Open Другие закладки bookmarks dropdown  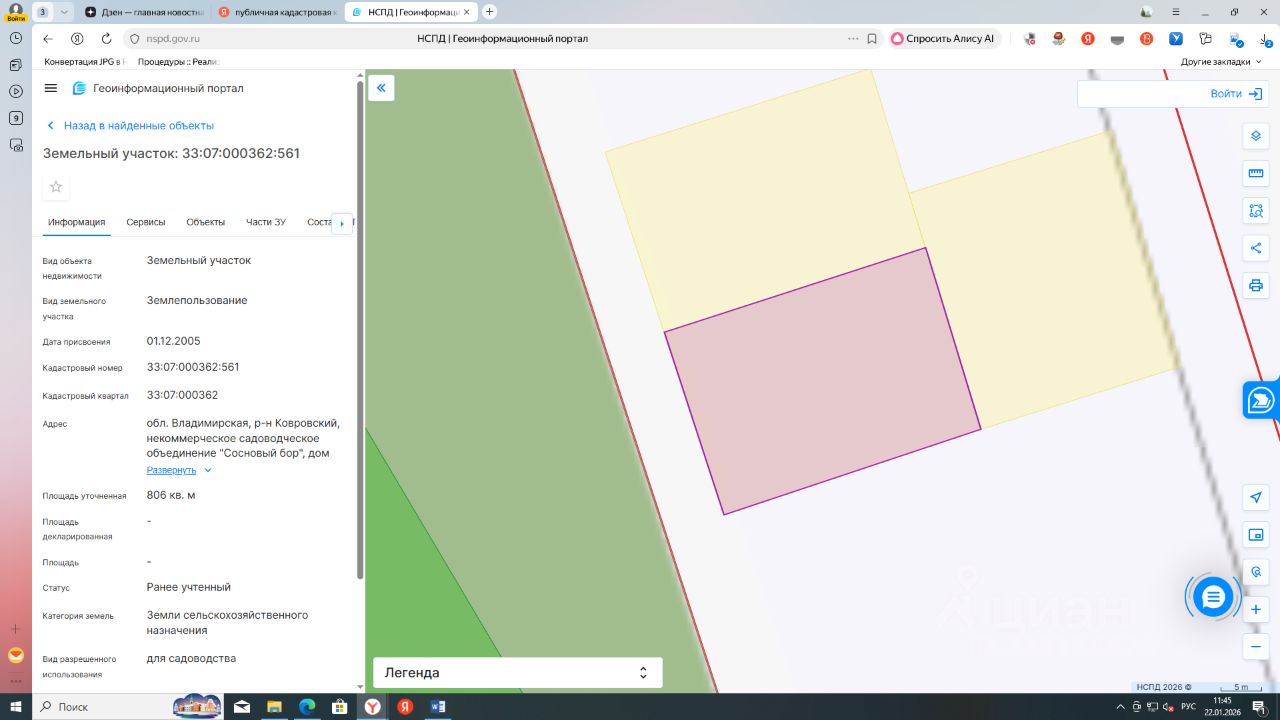click(1221, 62)
